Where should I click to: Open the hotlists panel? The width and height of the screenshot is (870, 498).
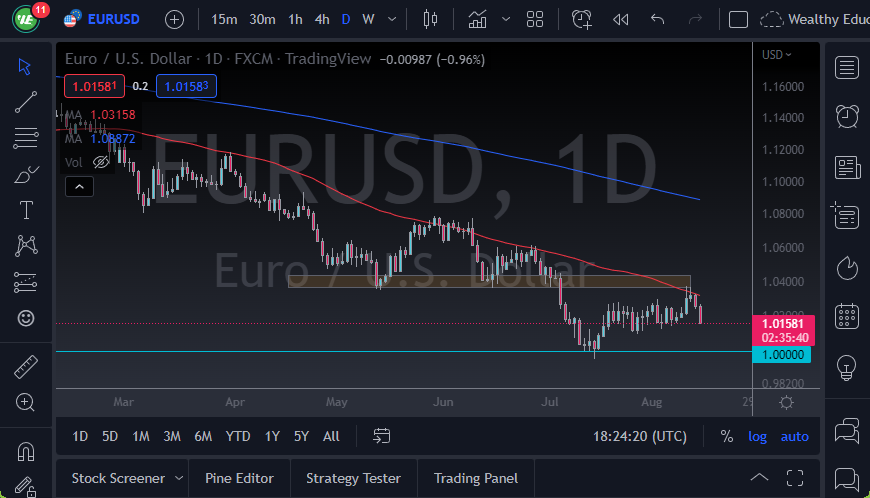[847, 268]
